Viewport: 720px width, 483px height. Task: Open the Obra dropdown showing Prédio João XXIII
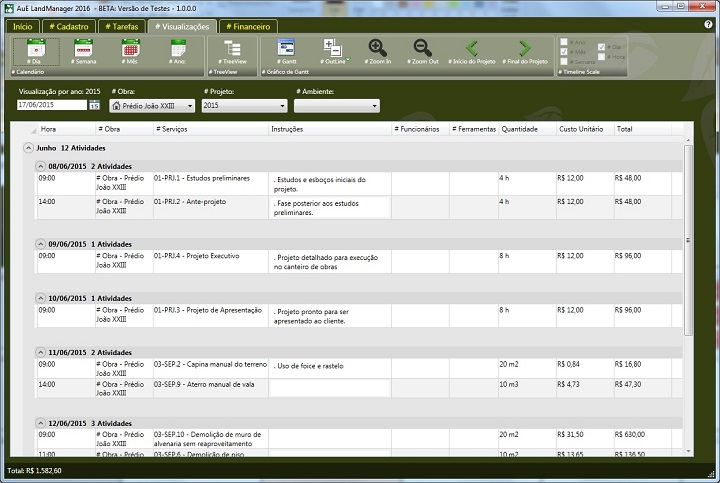point(152,105)
